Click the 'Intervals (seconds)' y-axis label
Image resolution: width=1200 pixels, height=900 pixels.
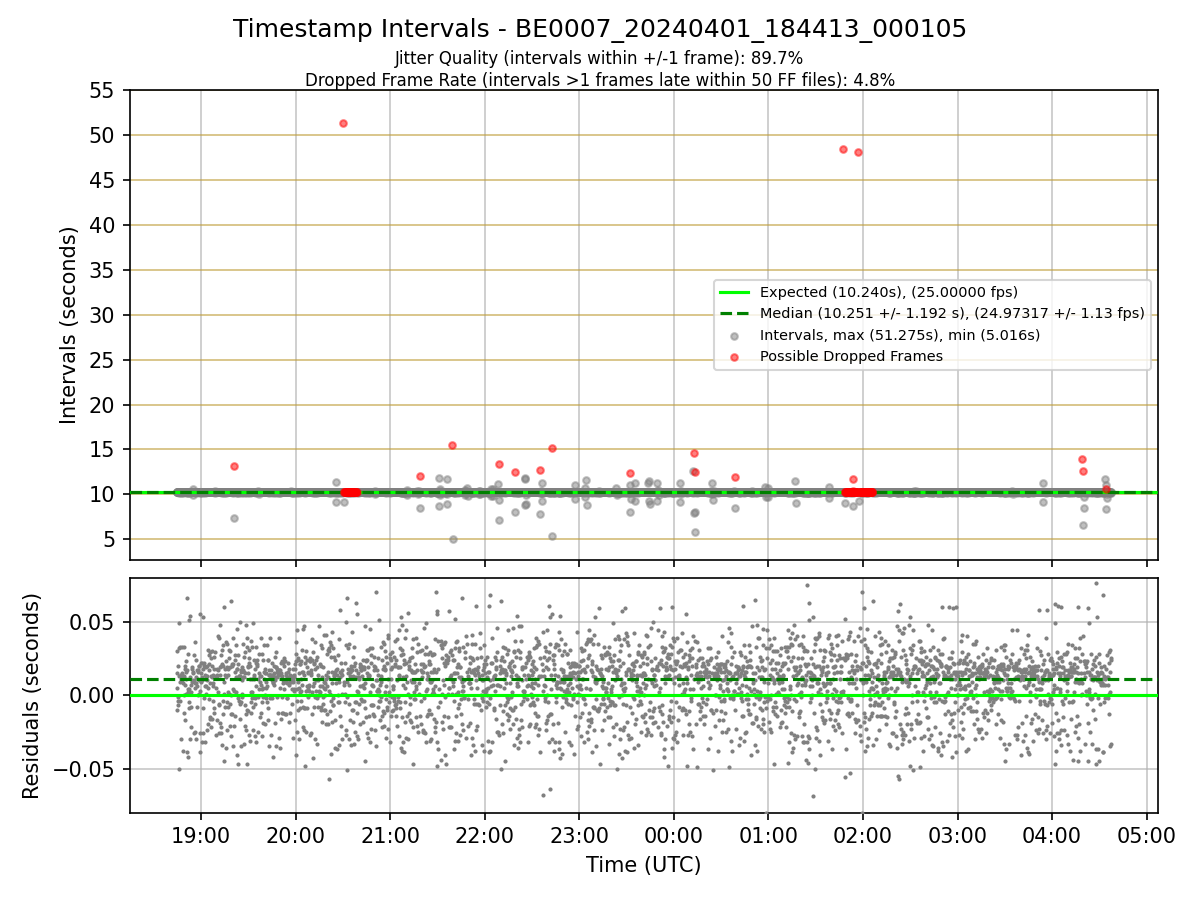pyautogui.click(x=69, y=325)
